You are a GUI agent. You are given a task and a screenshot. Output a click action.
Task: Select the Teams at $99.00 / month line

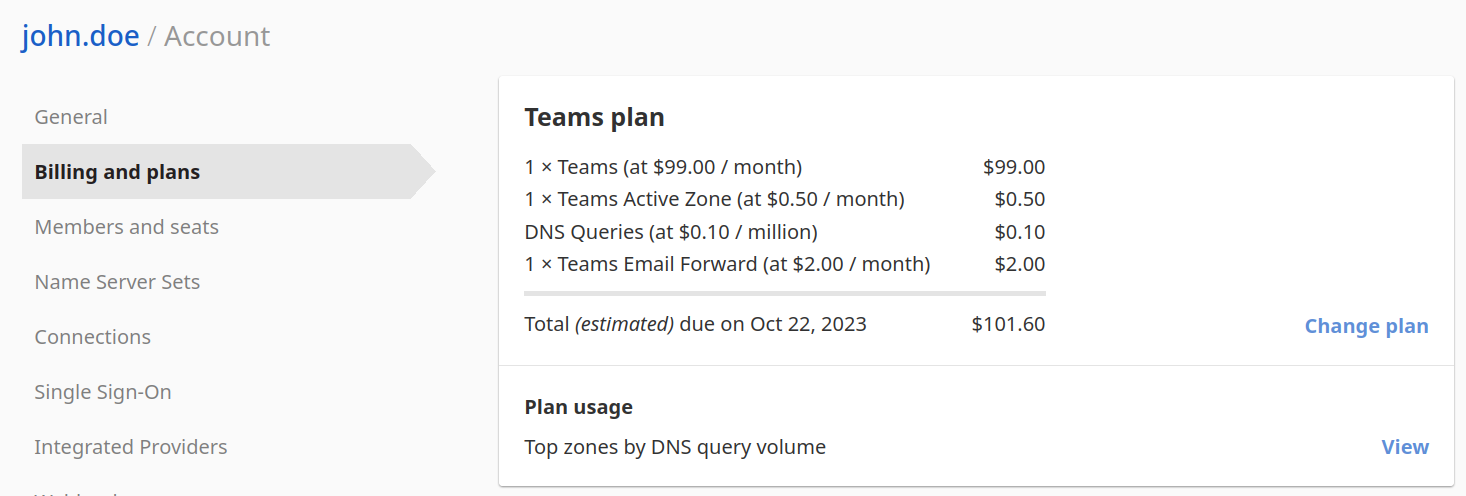(x=663, y=167)
